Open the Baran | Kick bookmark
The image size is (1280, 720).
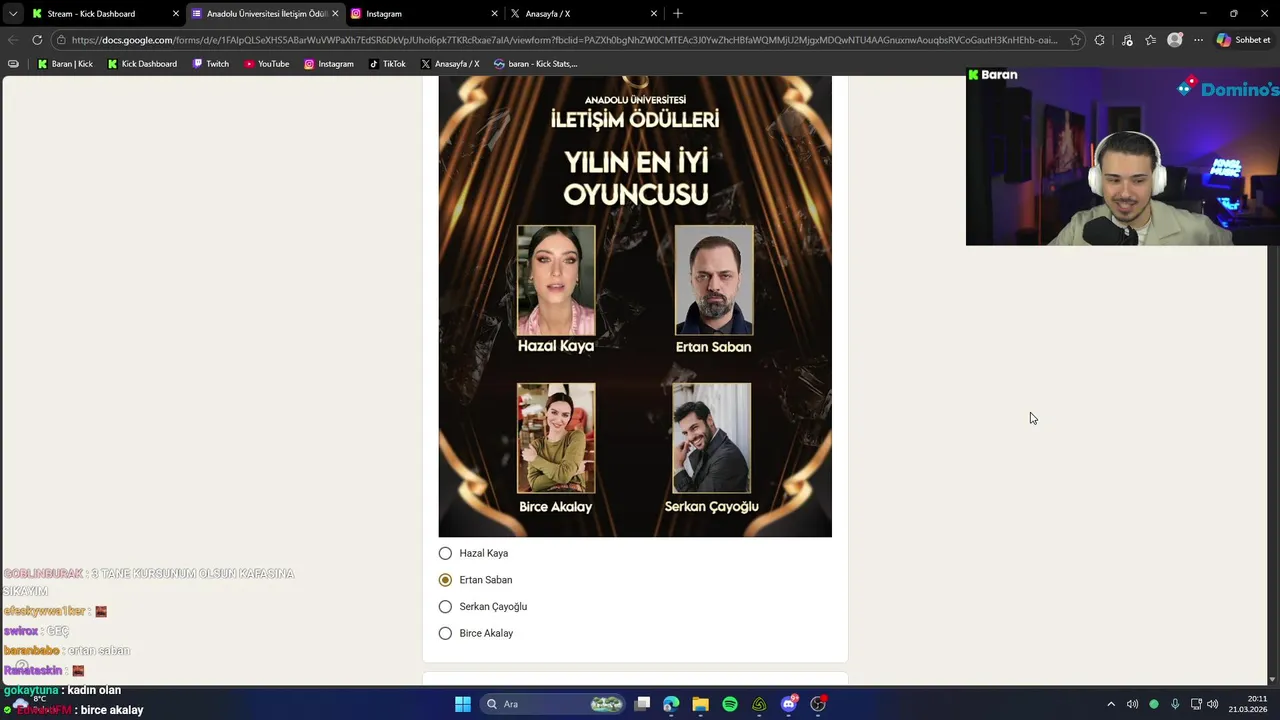click(x=65, y=64)
